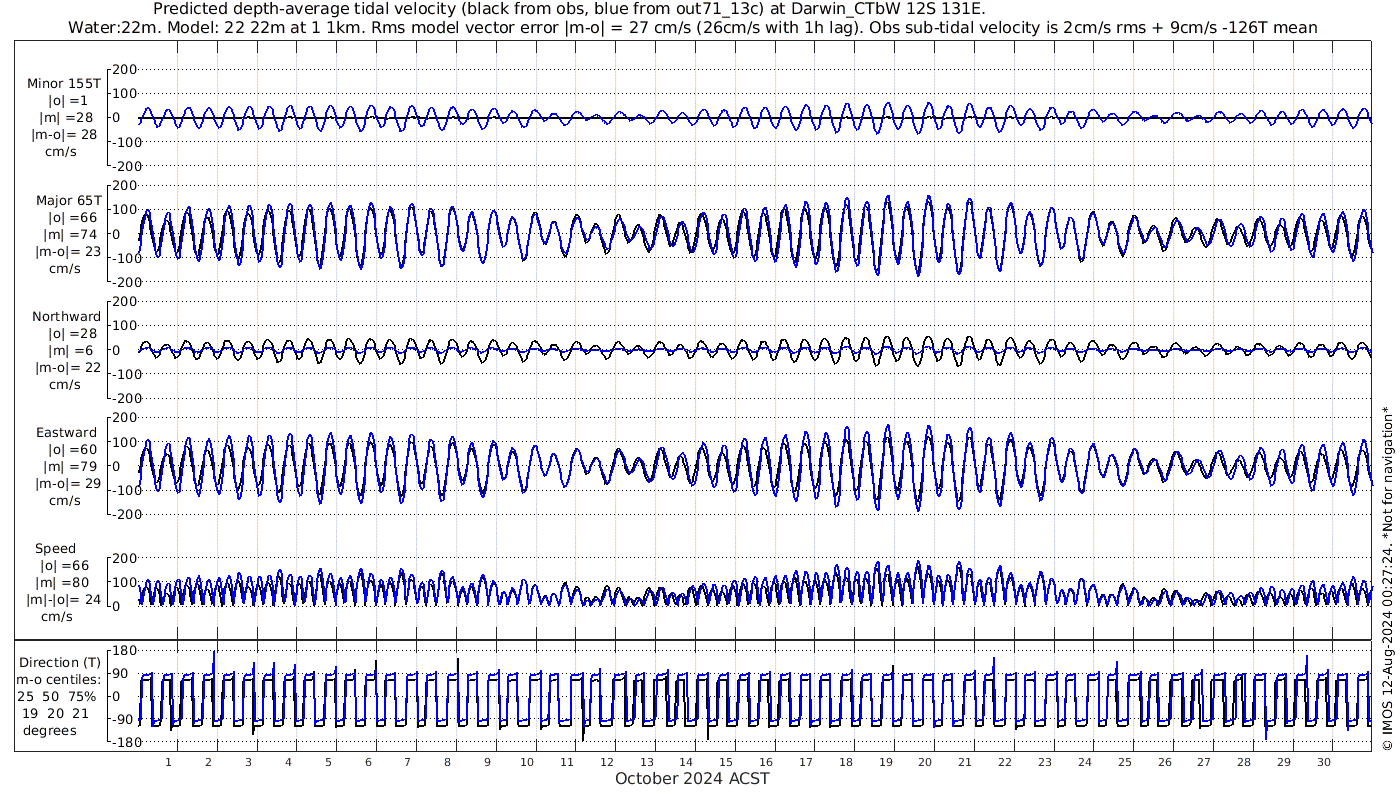The width and height of the screenshot is (1400, 800).
Task: Click 'm-o centiles:' in the Direction panel
Action: [61, 680]
